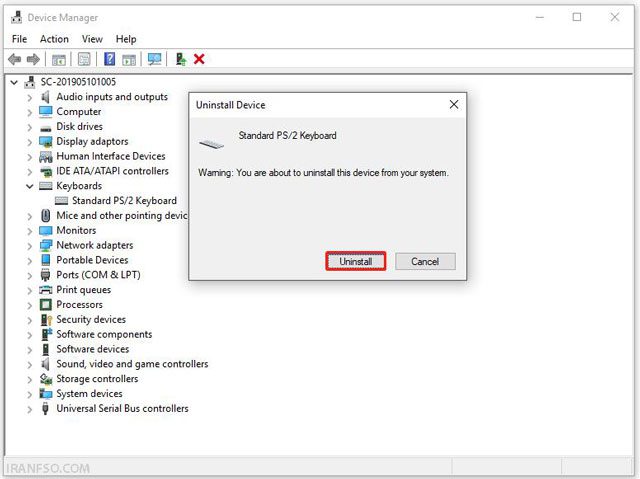Click the red X Uninstall device icon
640x479 pixels.
tap(199, 59)
